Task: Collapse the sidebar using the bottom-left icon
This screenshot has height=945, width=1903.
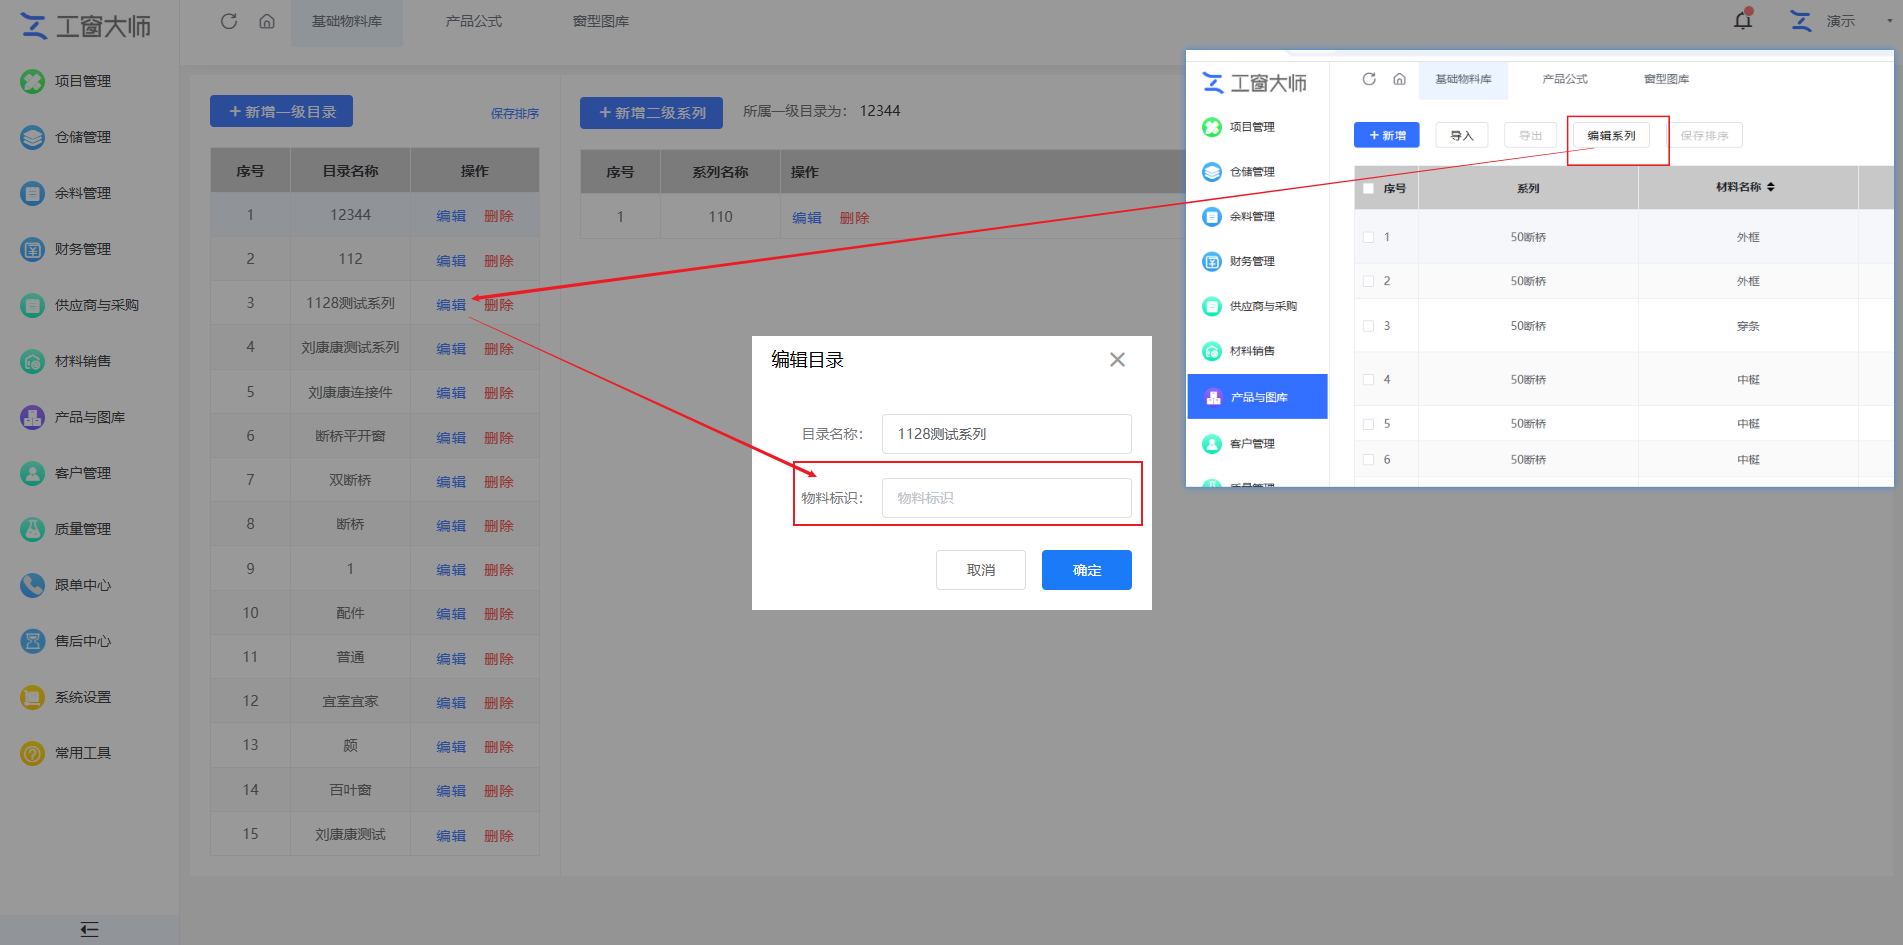Action: point(89,929)
